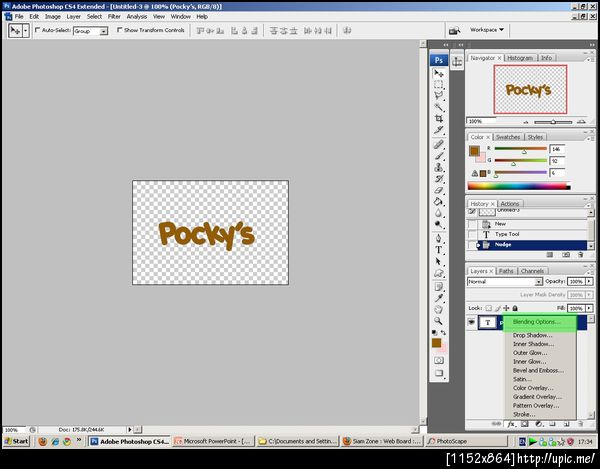600x469 pixels.
Task: Select the Horizontal Type tool in toolbox
Action: [439, 250]
